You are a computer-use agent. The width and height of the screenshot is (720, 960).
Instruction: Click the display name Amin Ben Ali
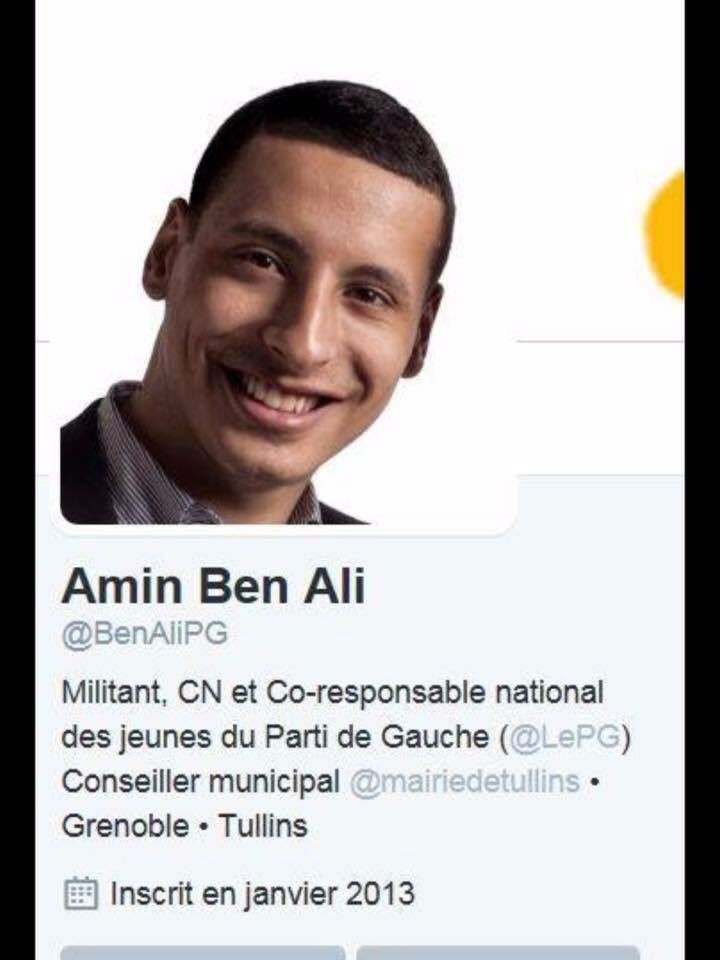(x=213, y=586)
